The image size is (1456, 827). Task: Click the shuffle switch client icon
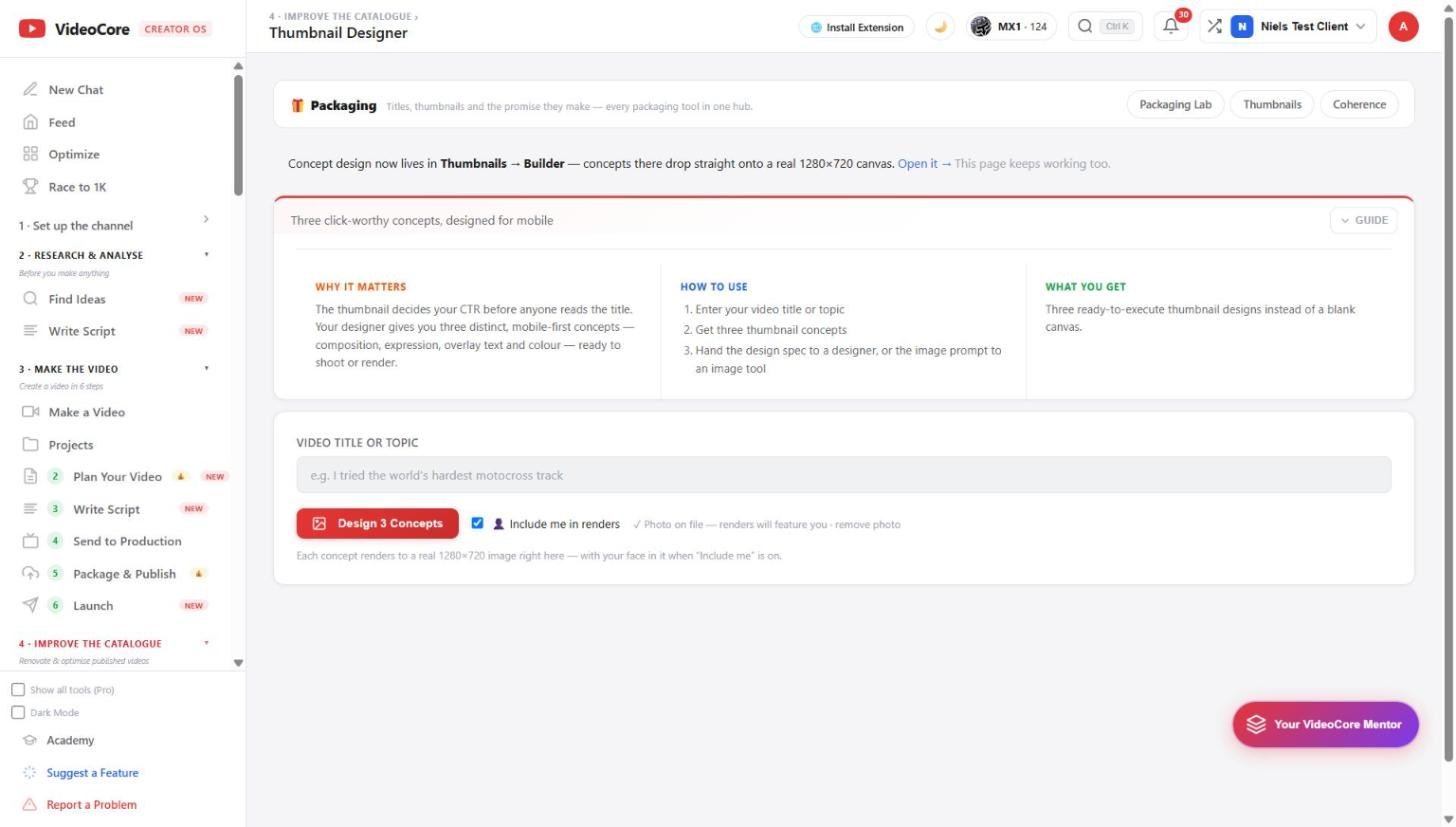[1214, 27]
